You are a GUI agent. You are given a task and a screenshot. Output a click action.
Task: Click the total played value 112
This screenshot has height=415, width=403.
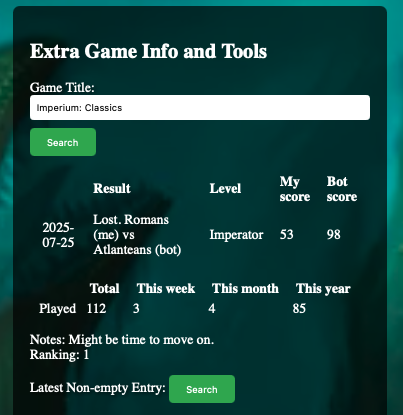tap(96, 308)
